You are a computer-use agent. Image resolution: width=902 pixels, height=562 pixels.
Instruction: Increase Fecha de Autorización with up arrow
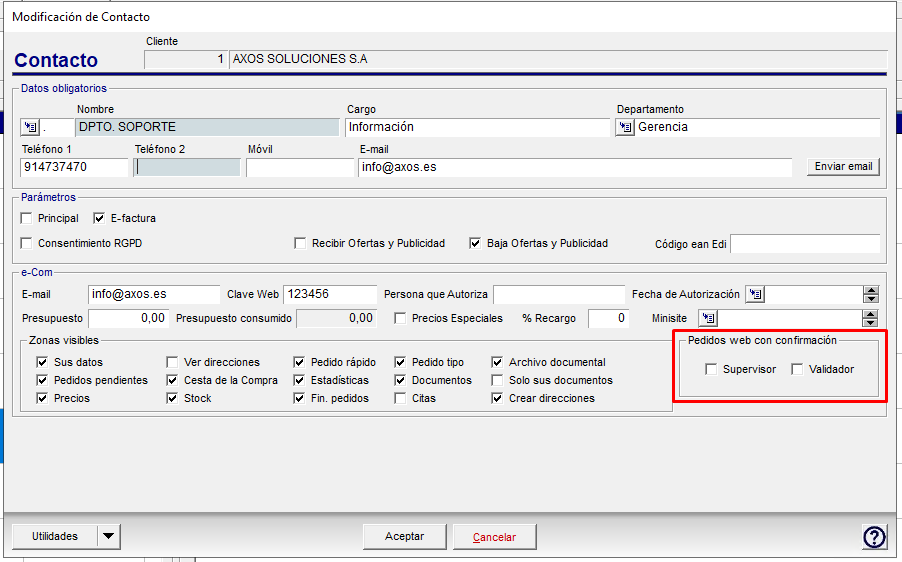(x=871, y=290)
